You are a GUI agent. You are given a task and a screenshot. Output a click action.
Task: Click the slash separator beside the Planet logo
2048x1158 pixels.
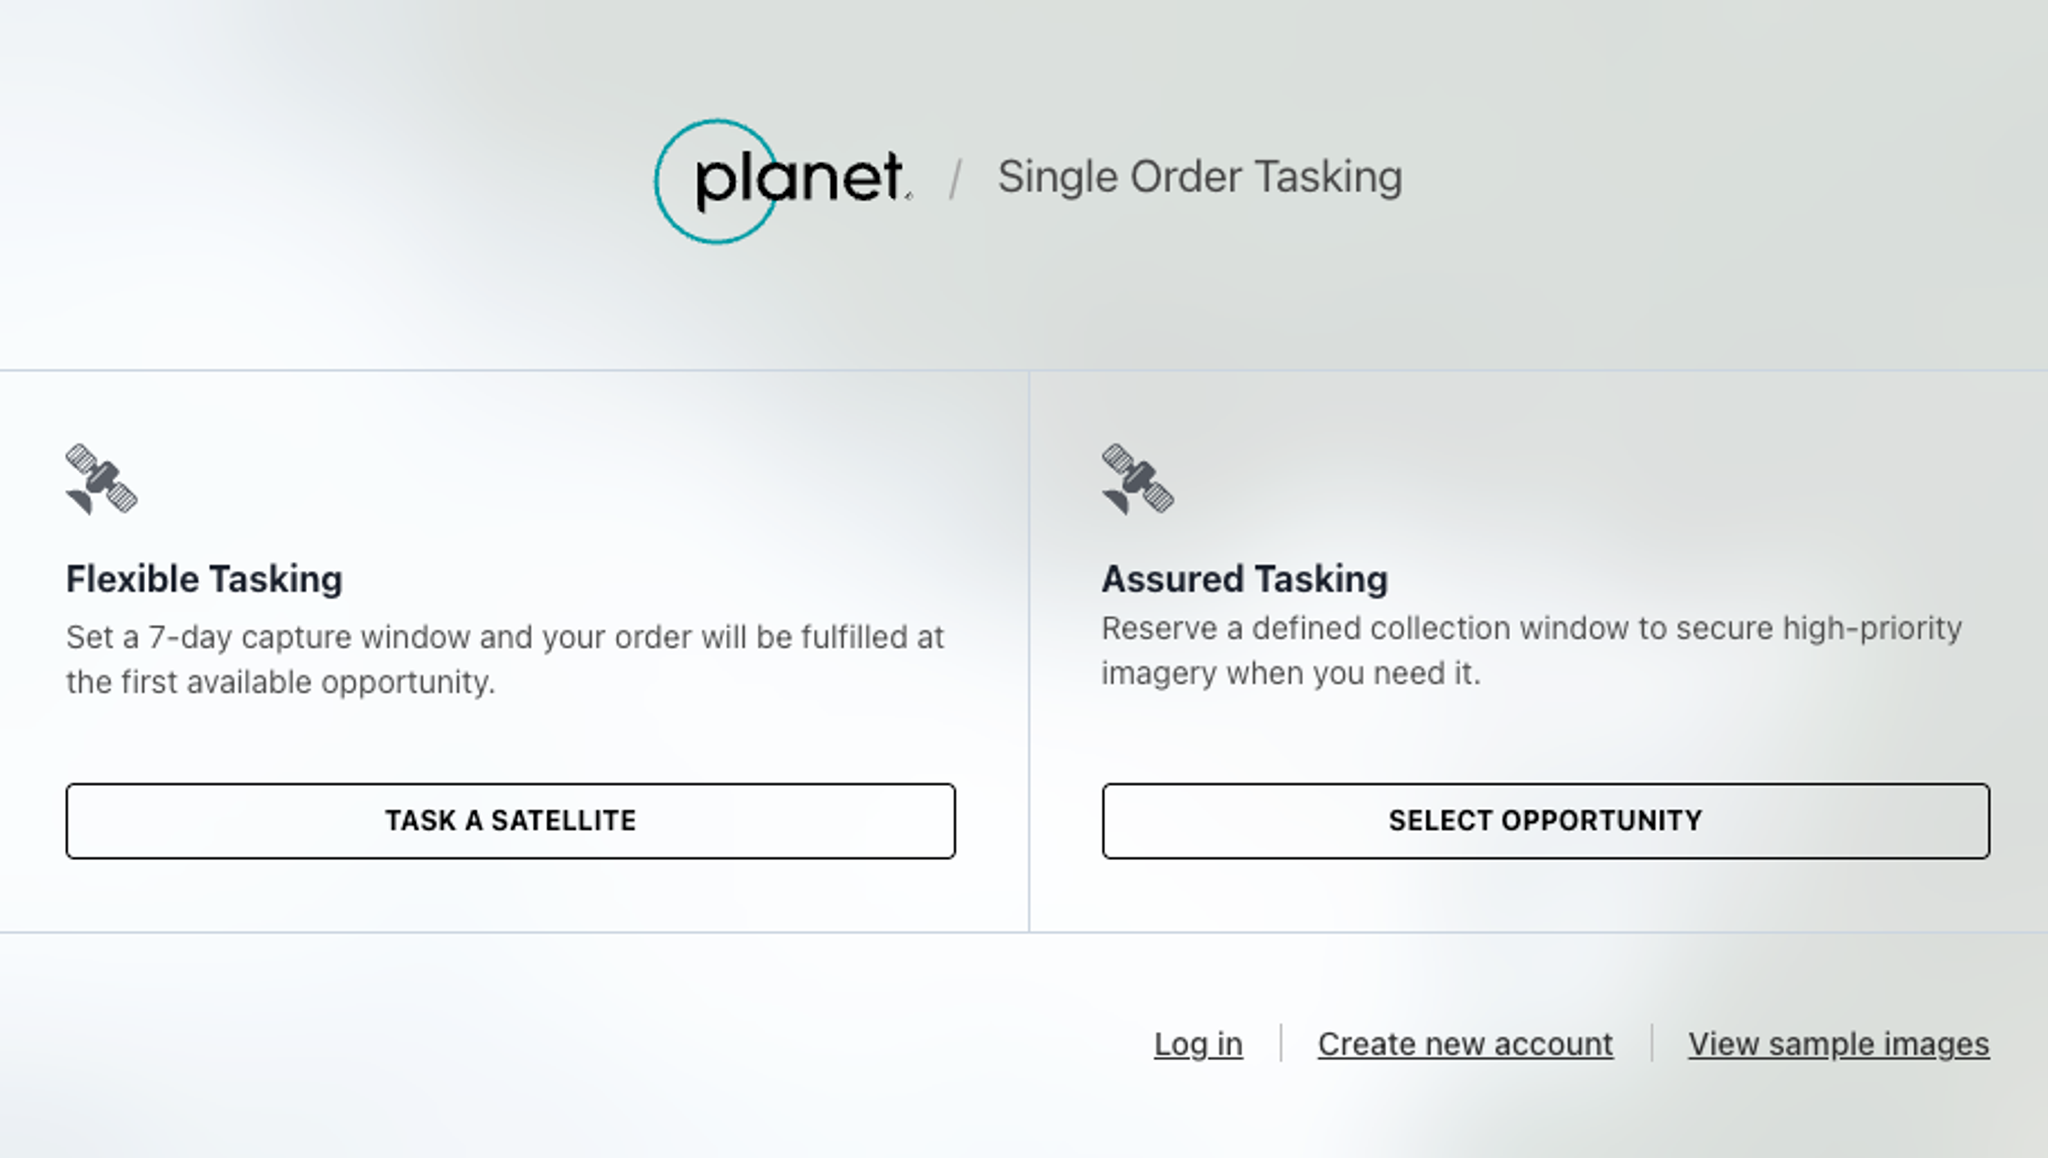[x=955, y=180]
